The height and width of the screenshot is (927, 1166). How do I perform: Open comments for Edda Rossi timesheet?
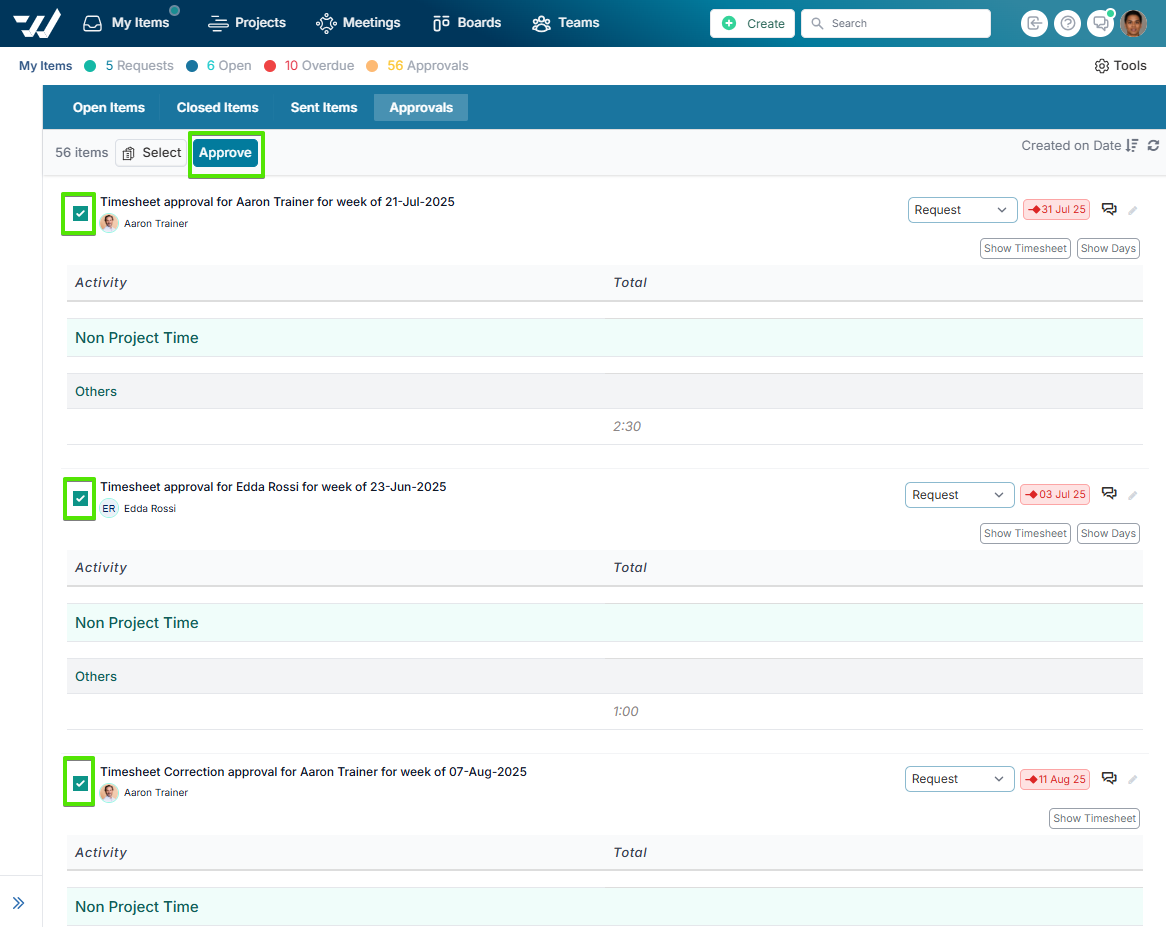(1109, 494)
